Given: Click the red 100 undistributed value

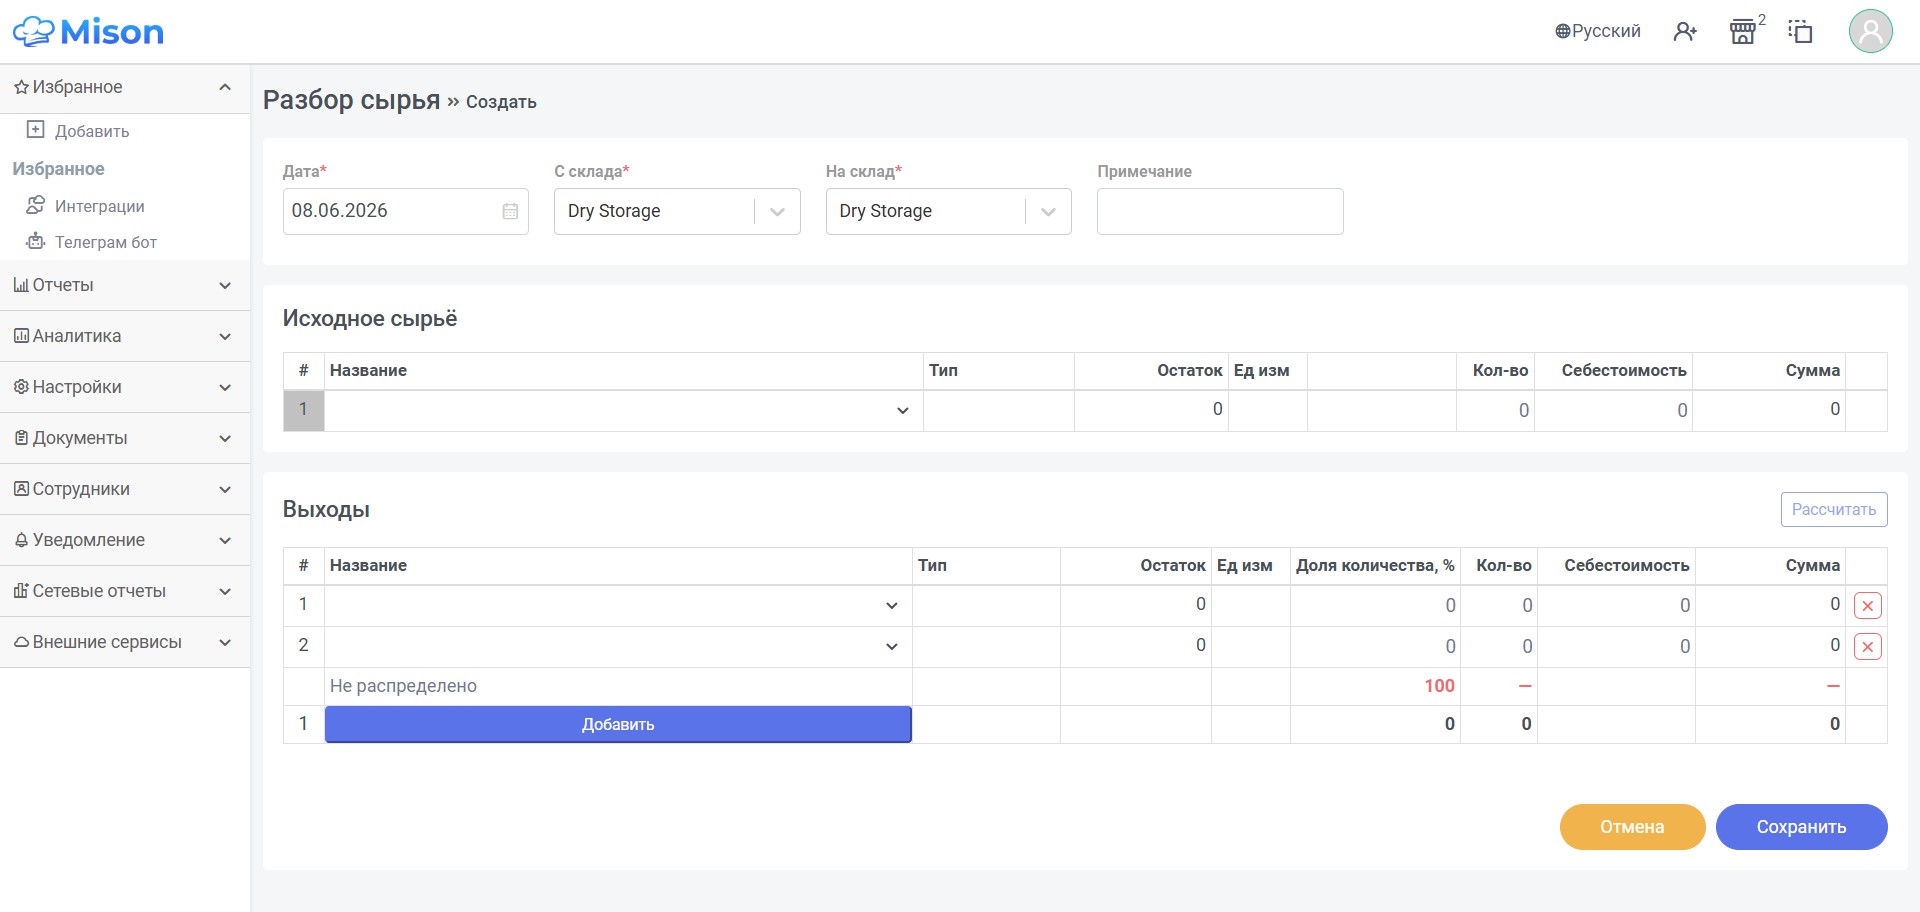Looking at the screenshot, I should click(x=1439, y=686).
